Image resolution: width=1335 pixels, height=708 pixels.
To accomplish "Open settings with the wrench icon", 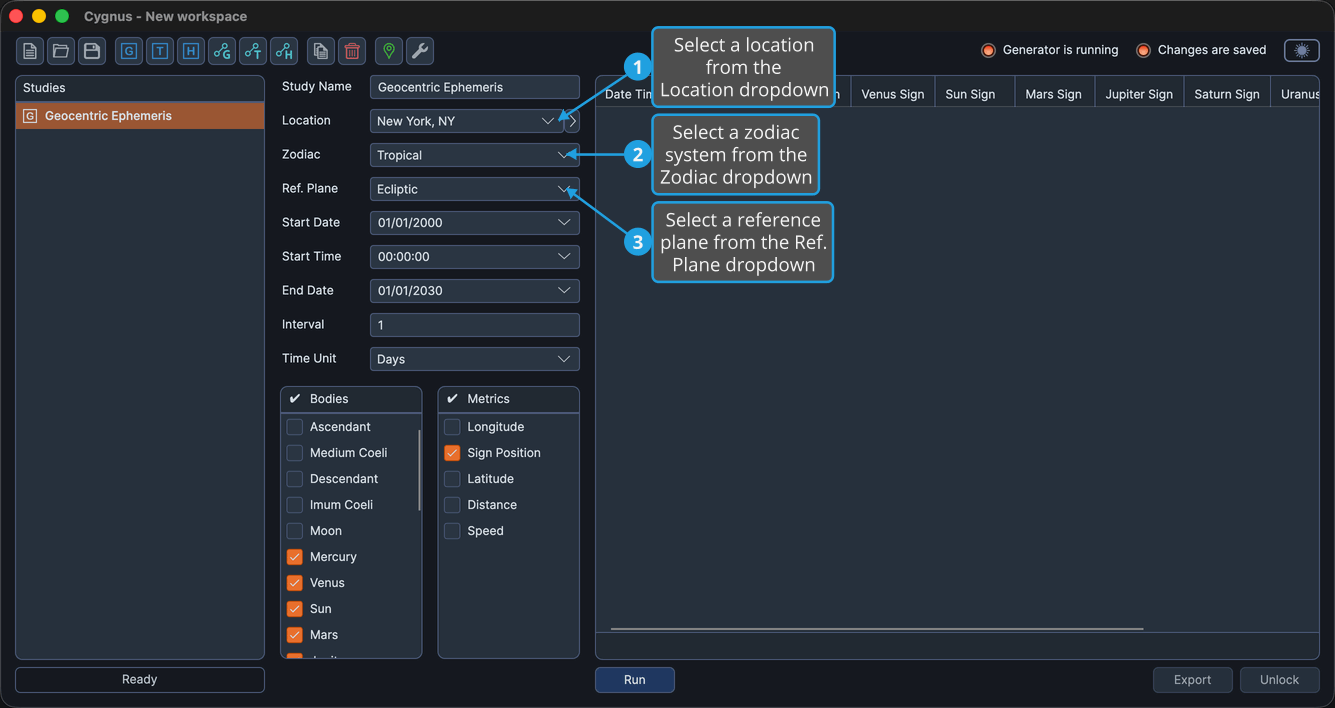I will click(x=420, y=51).
